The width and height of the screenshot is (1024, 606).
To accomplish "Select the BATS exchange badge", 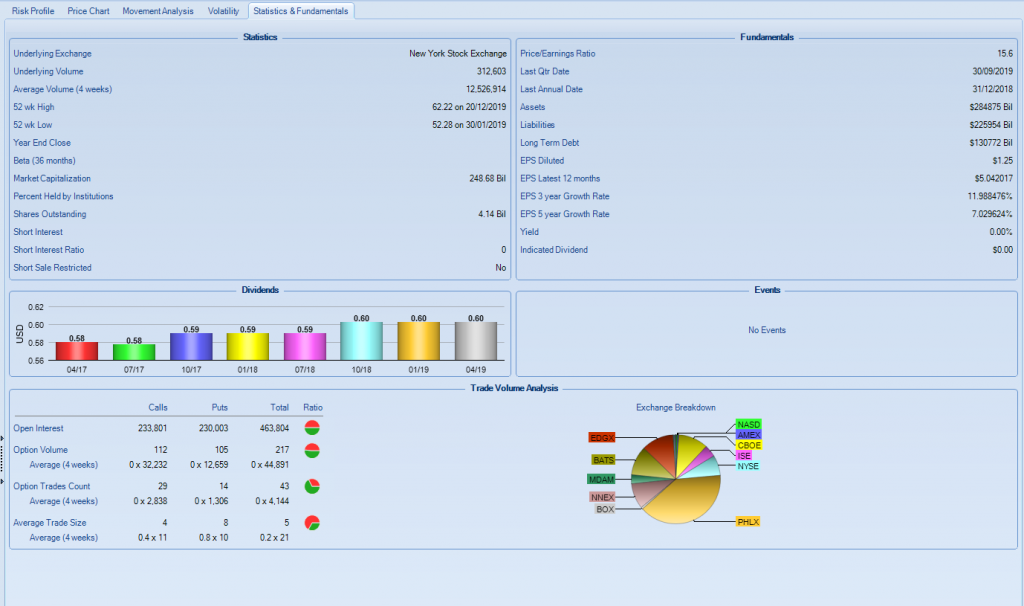I will pyautogui.click(x=603, y=461).
